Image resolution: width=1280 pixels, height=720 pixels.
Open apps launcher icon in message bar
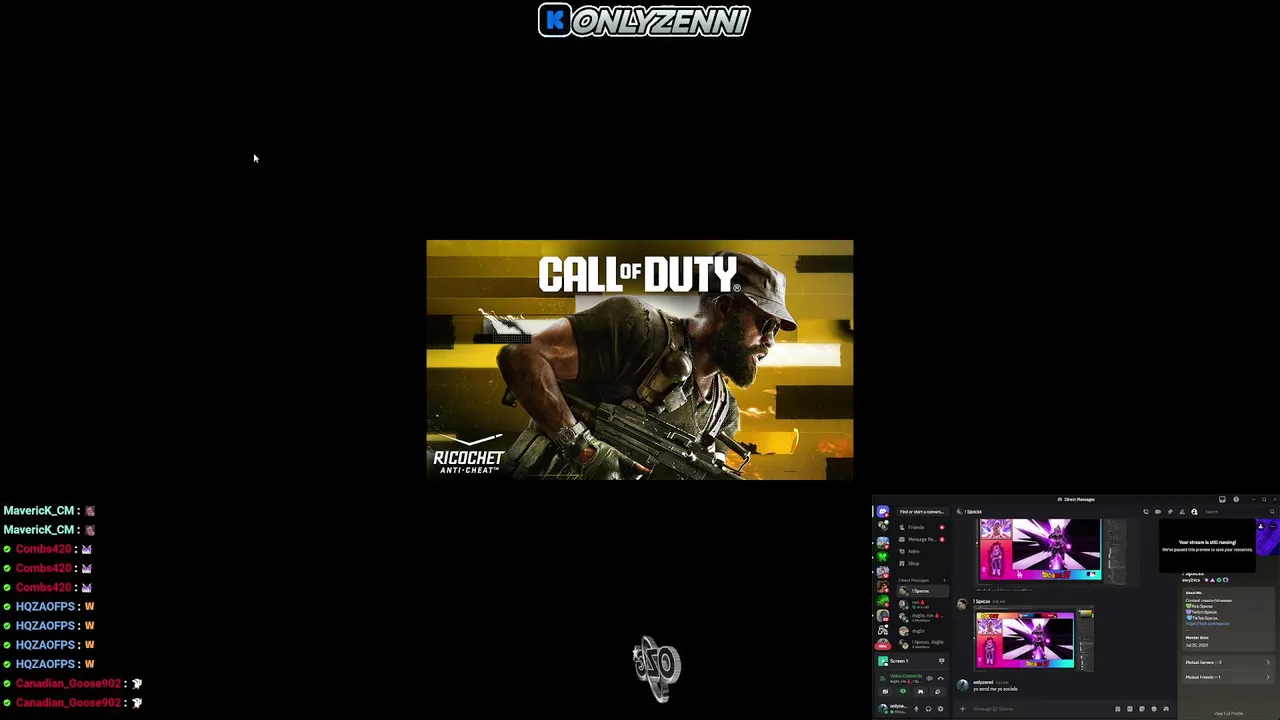pos(1166,709)
